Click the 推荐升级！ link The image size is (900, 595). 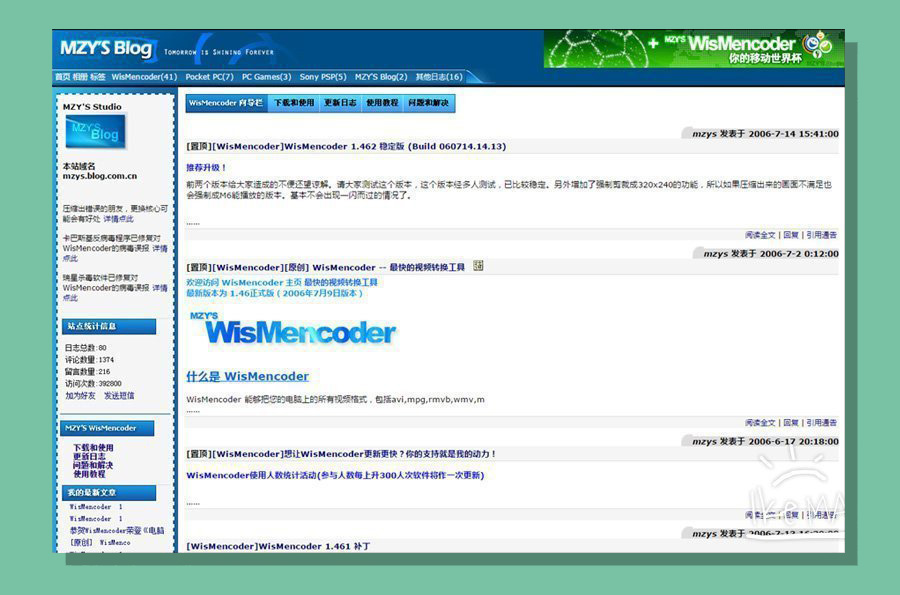[x=206, y=168]
